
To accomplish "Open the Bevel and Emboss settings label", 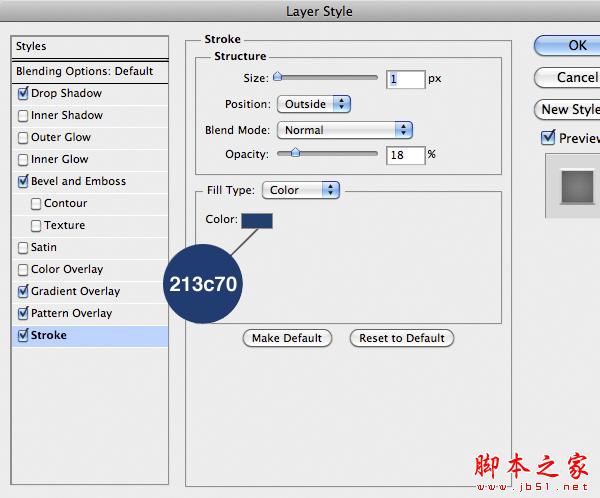I will (x=78, y=181).
